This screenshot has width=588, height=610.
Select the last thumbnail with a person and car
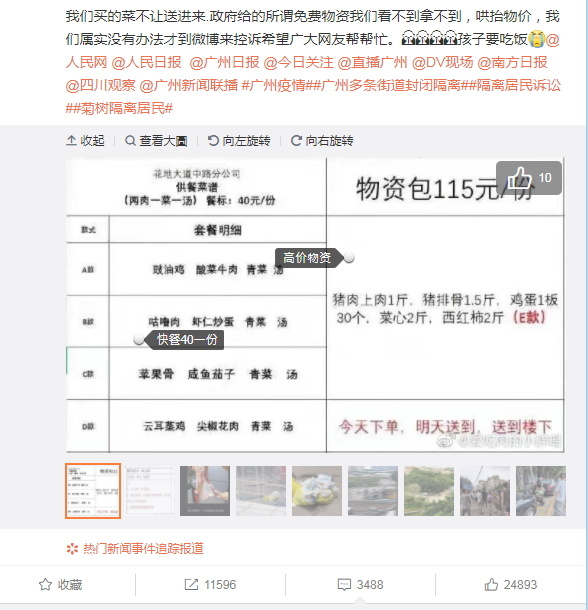pos(541,491)
